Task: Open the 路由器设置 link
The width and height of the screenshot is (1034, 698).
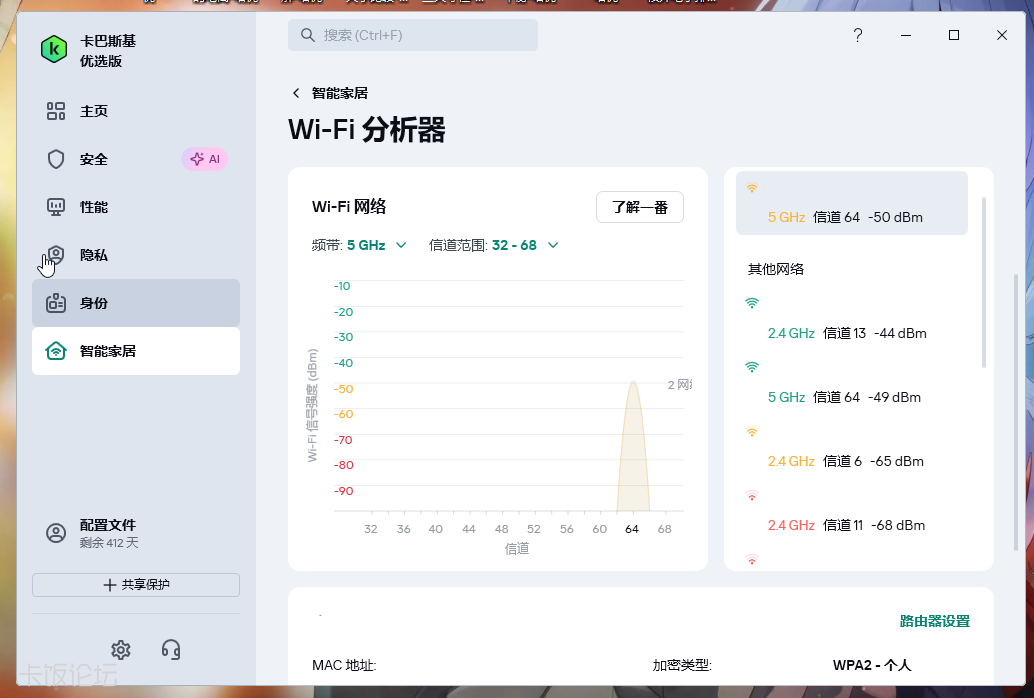Action: (x=934, y=621)
